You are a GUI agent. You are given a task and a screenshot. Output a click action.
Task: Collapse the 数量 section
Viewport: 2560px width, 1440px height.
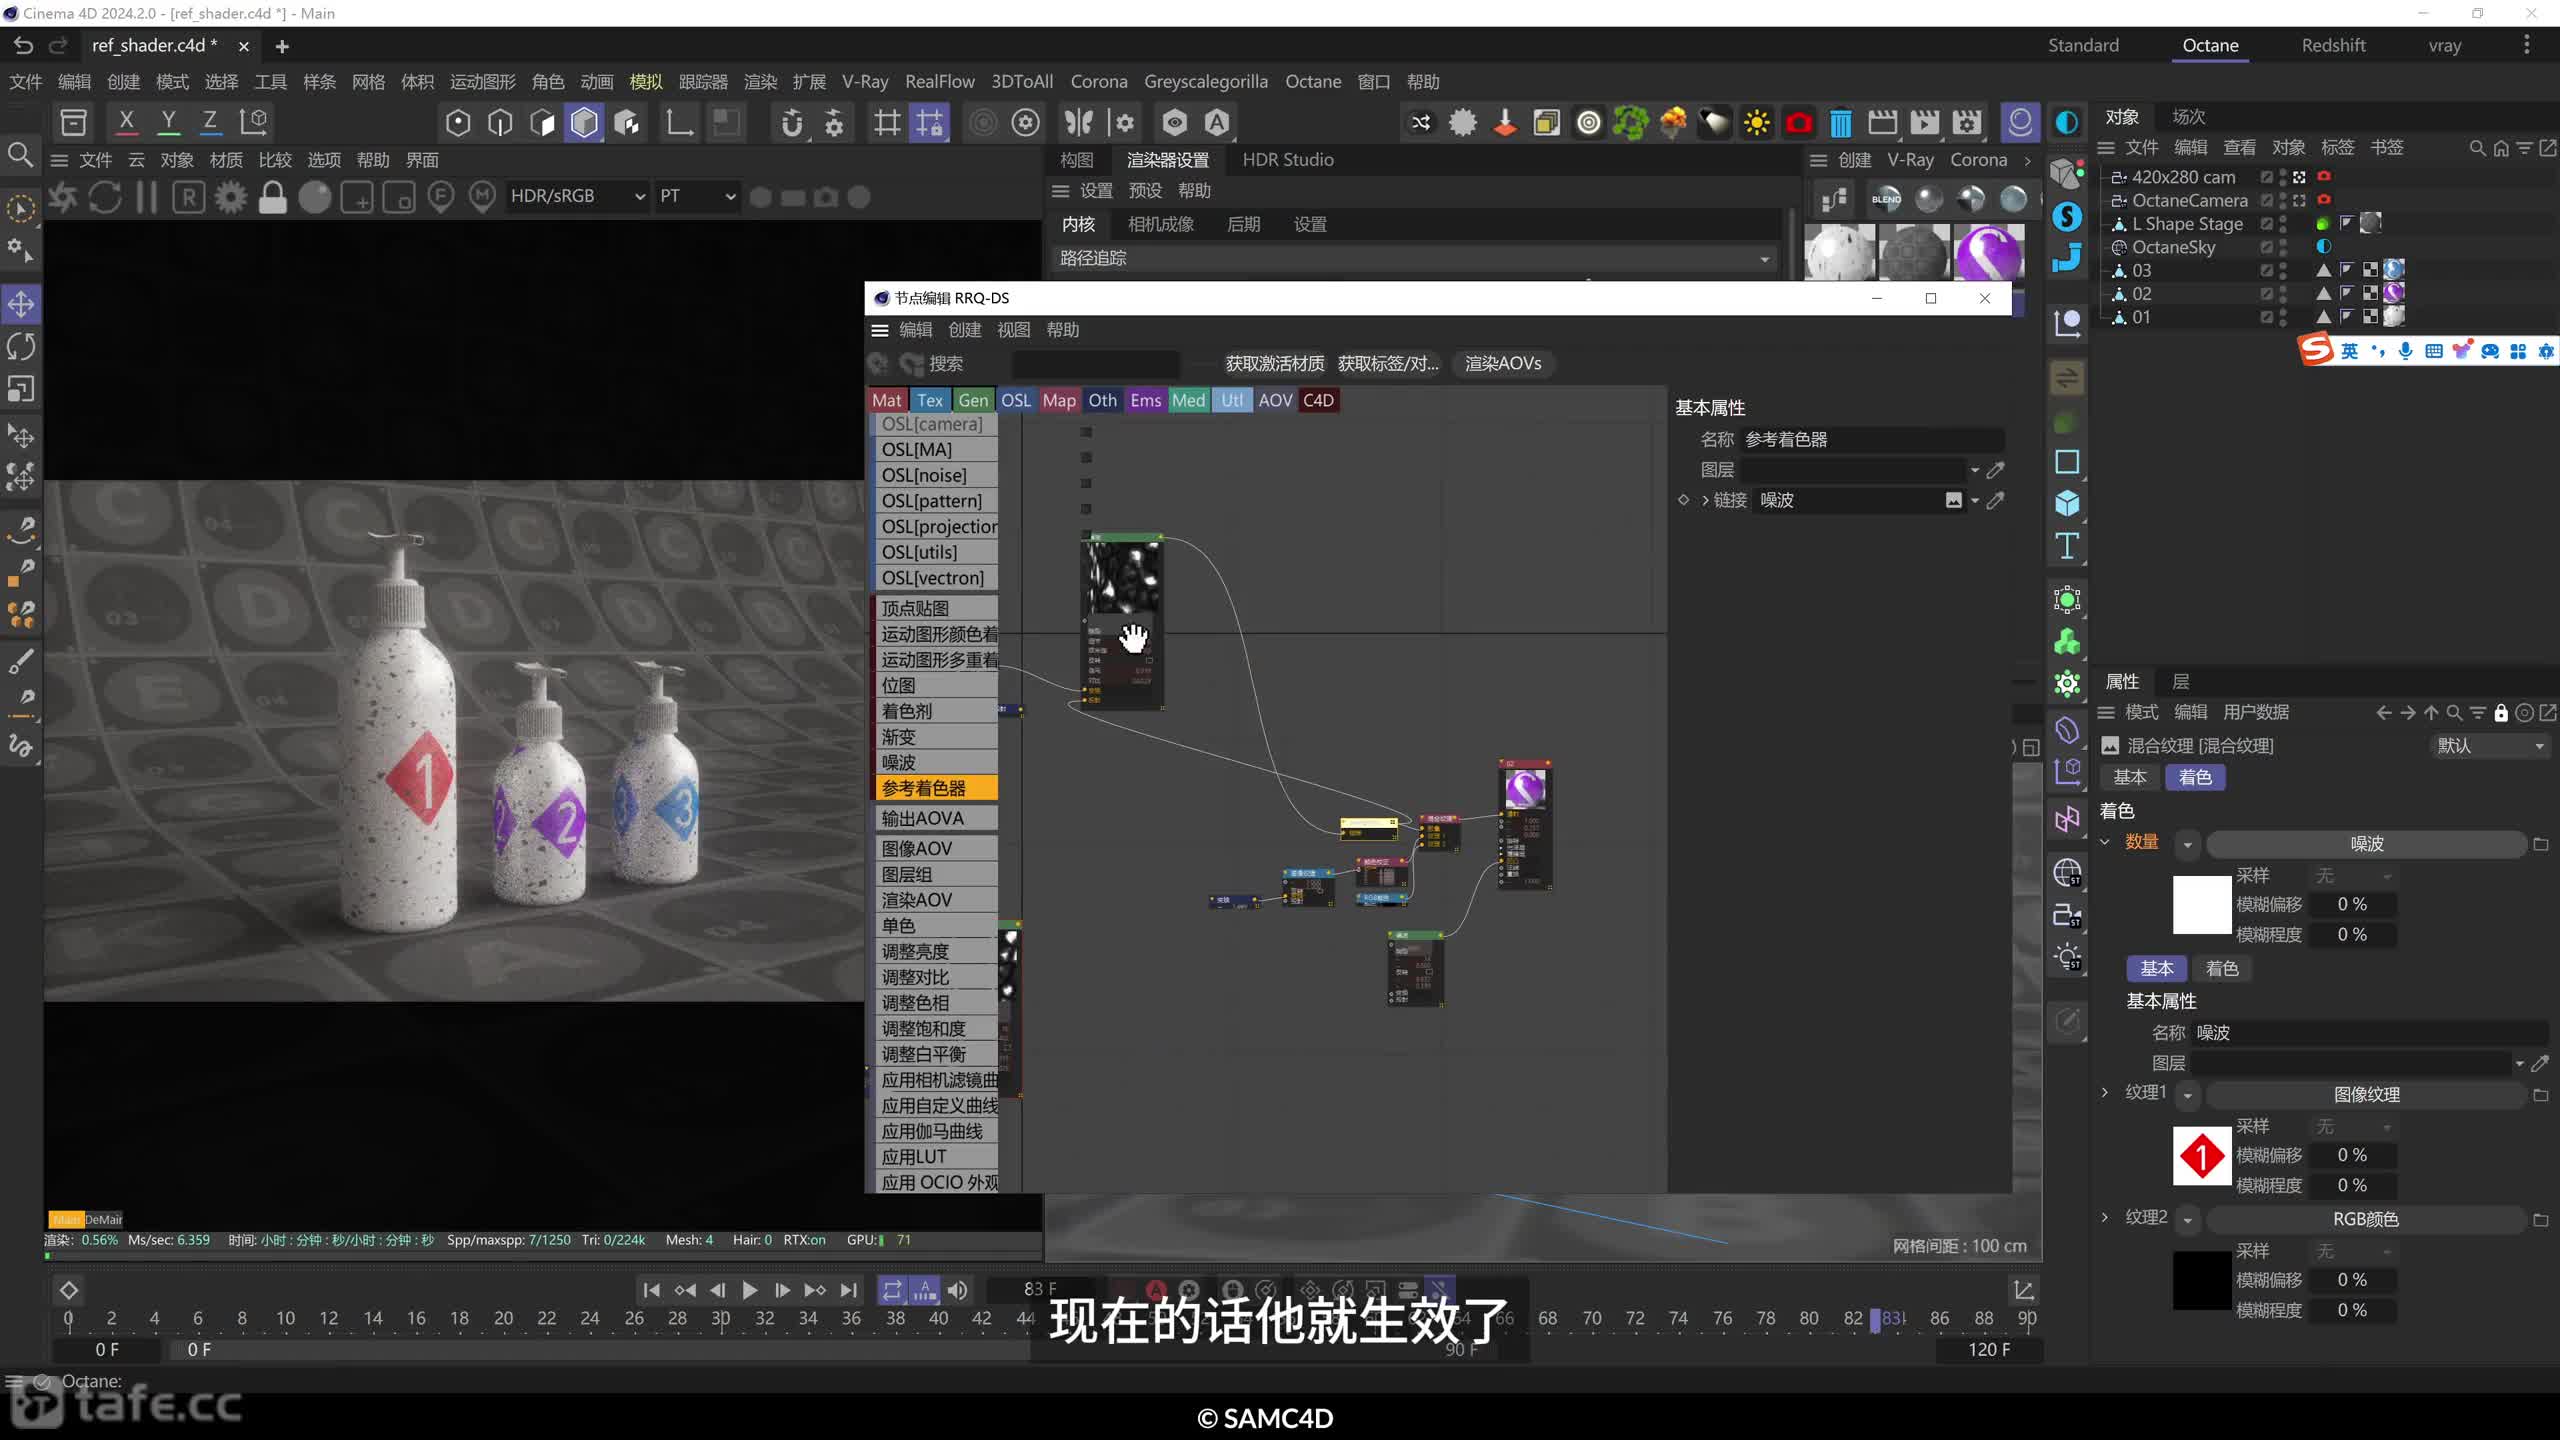2105,842
